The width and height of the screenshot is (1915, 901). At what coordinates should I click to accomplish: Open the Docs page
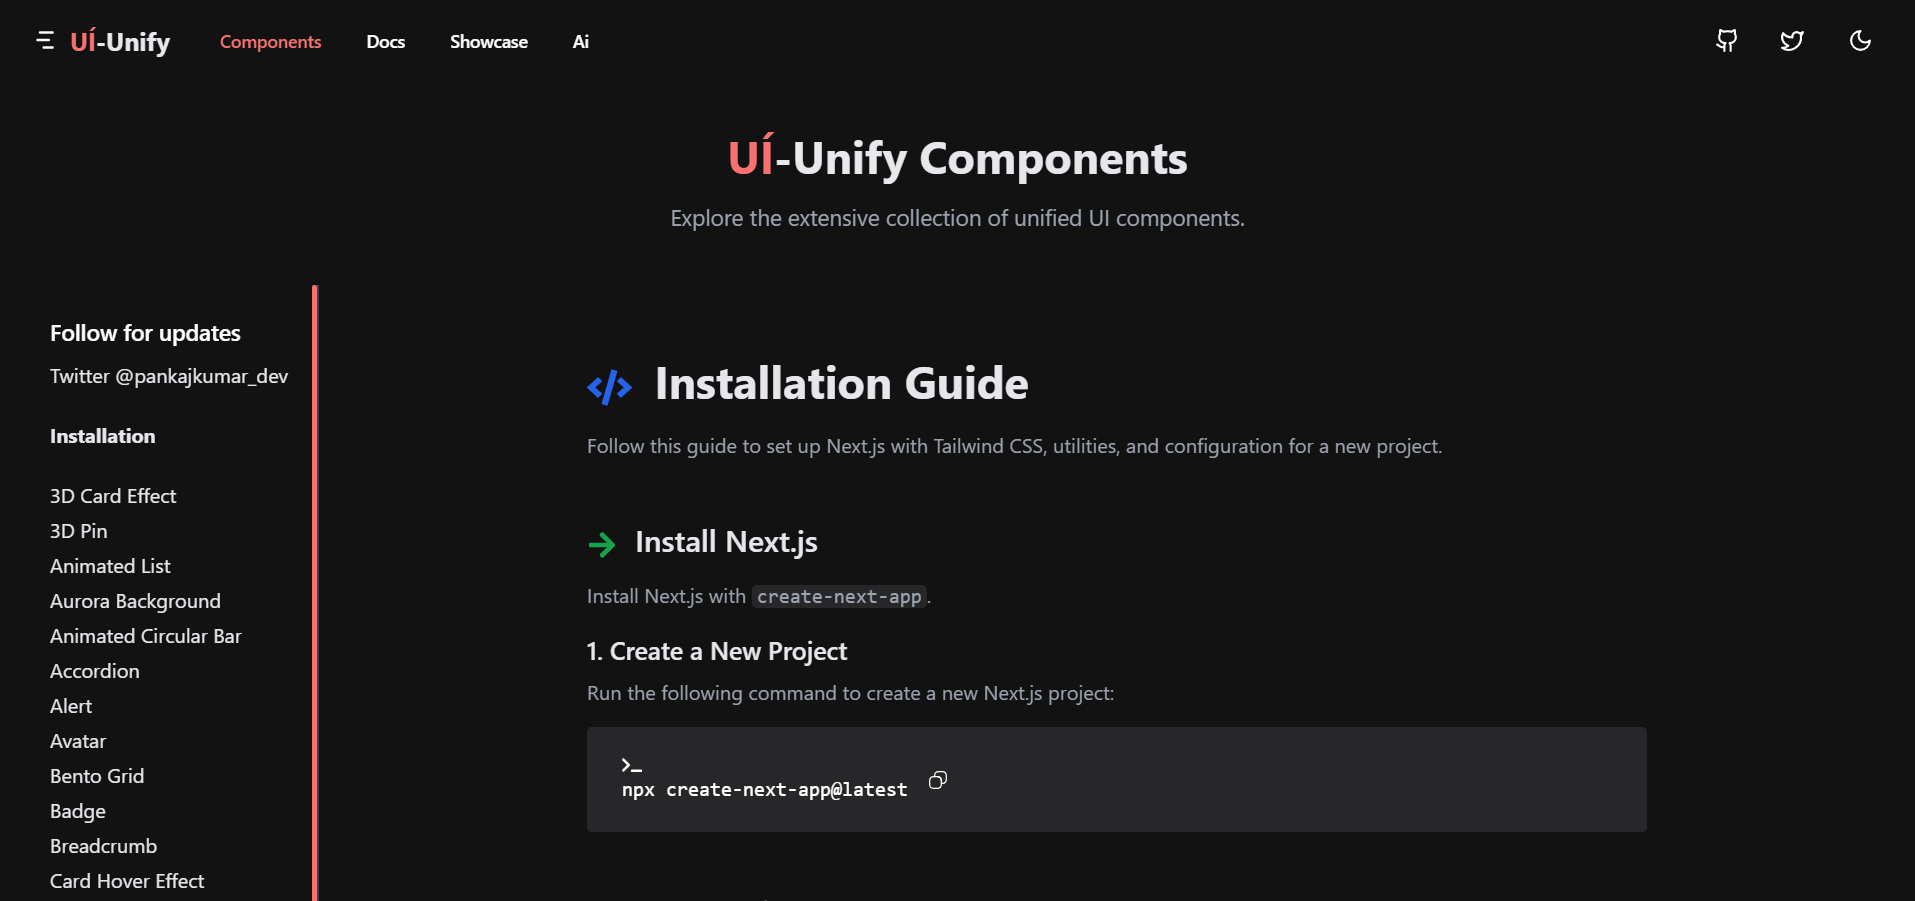(385, 42)
